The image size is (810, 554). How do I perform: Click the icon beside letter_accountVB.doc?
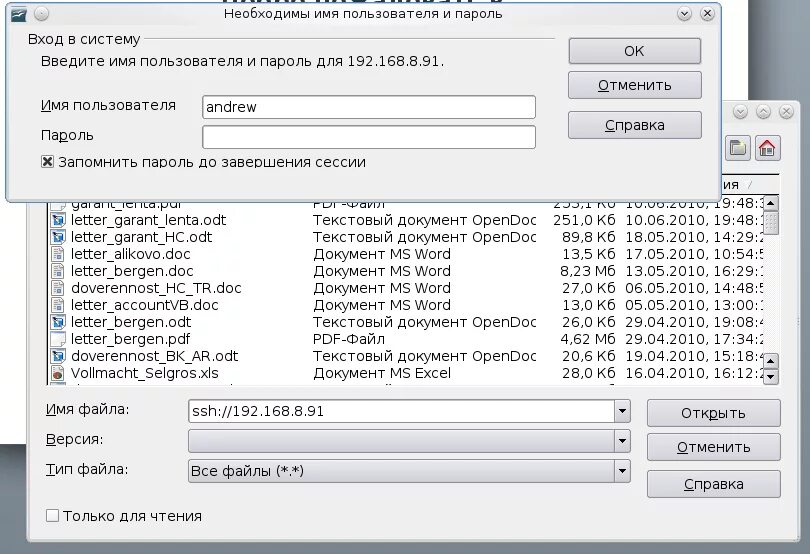pyautogui.click(x=58, y=305)
